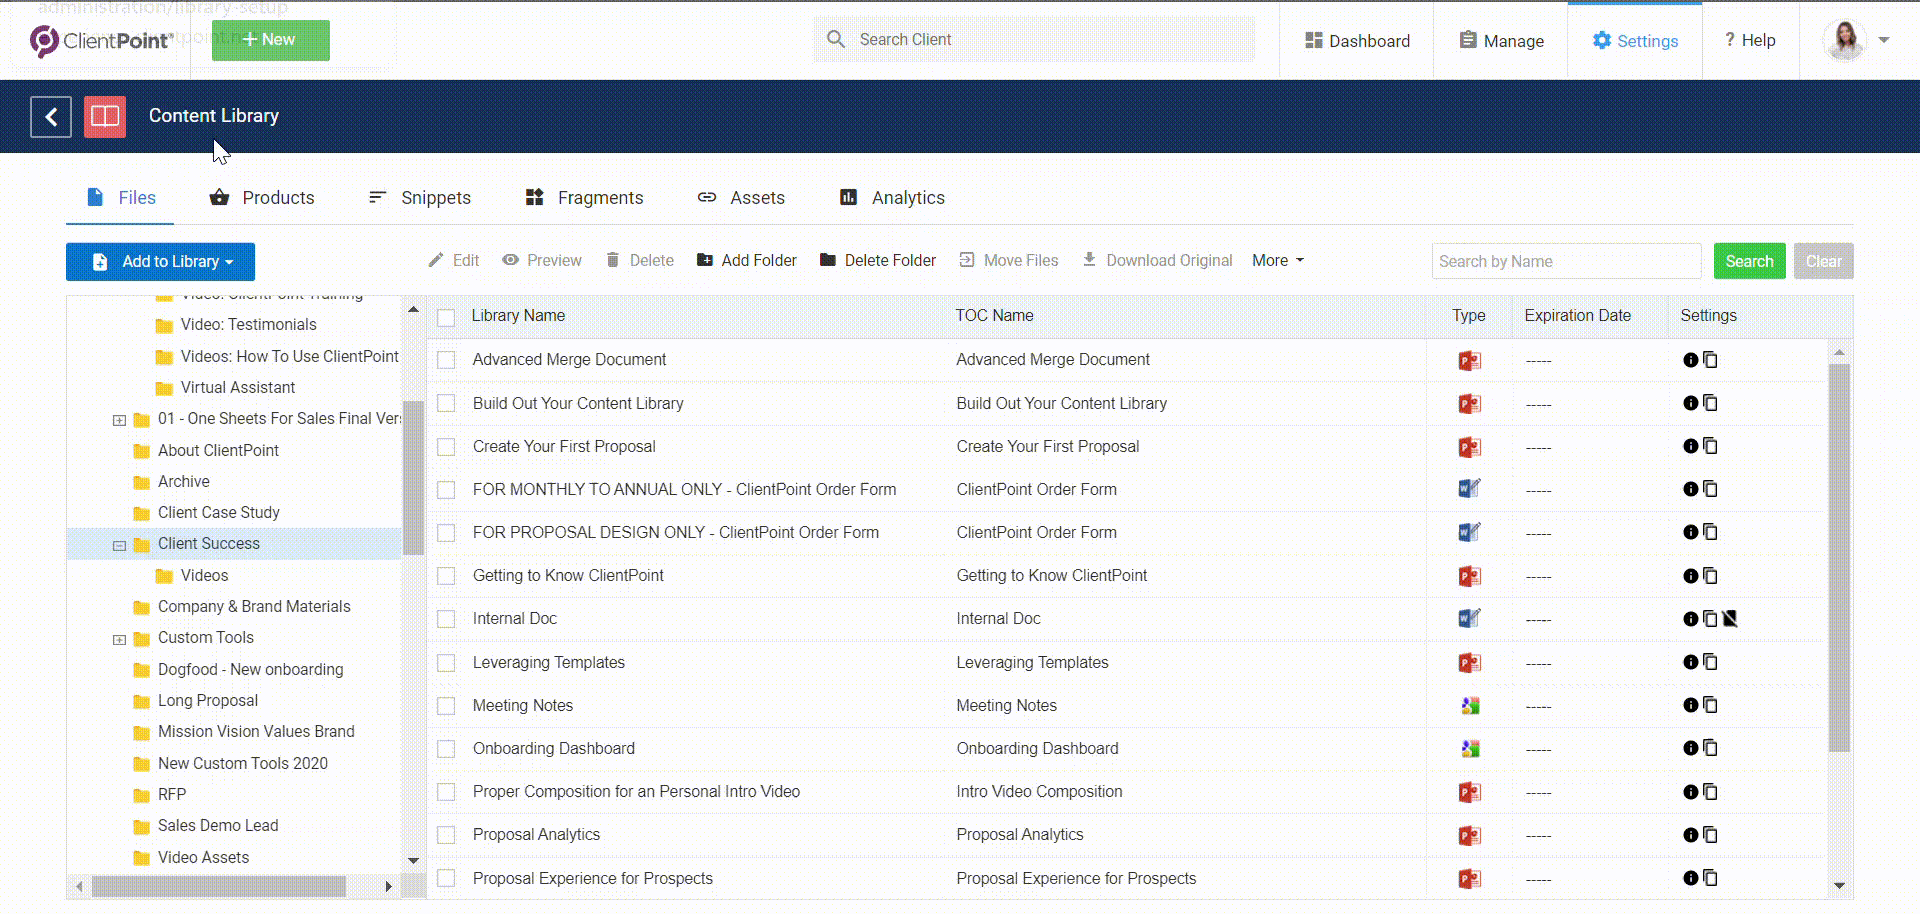Check the Create Your First Proposal checkbox
This screenshot has height=914, width=1920.
point(446,446)
